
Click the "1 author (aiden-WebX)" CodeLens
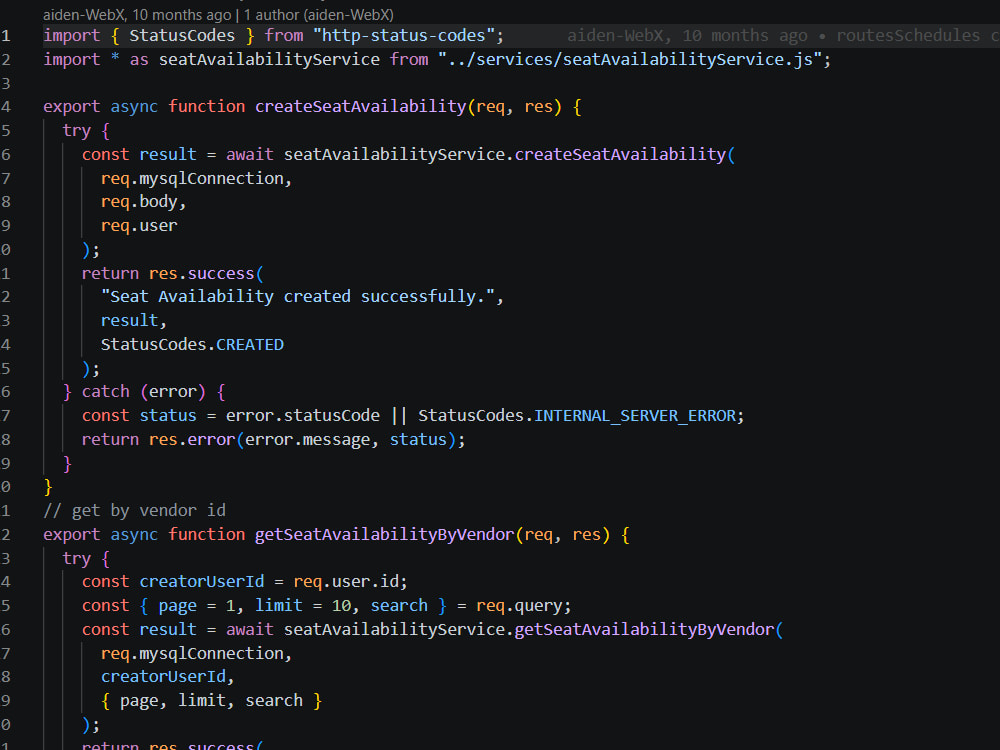pos(319,15)
